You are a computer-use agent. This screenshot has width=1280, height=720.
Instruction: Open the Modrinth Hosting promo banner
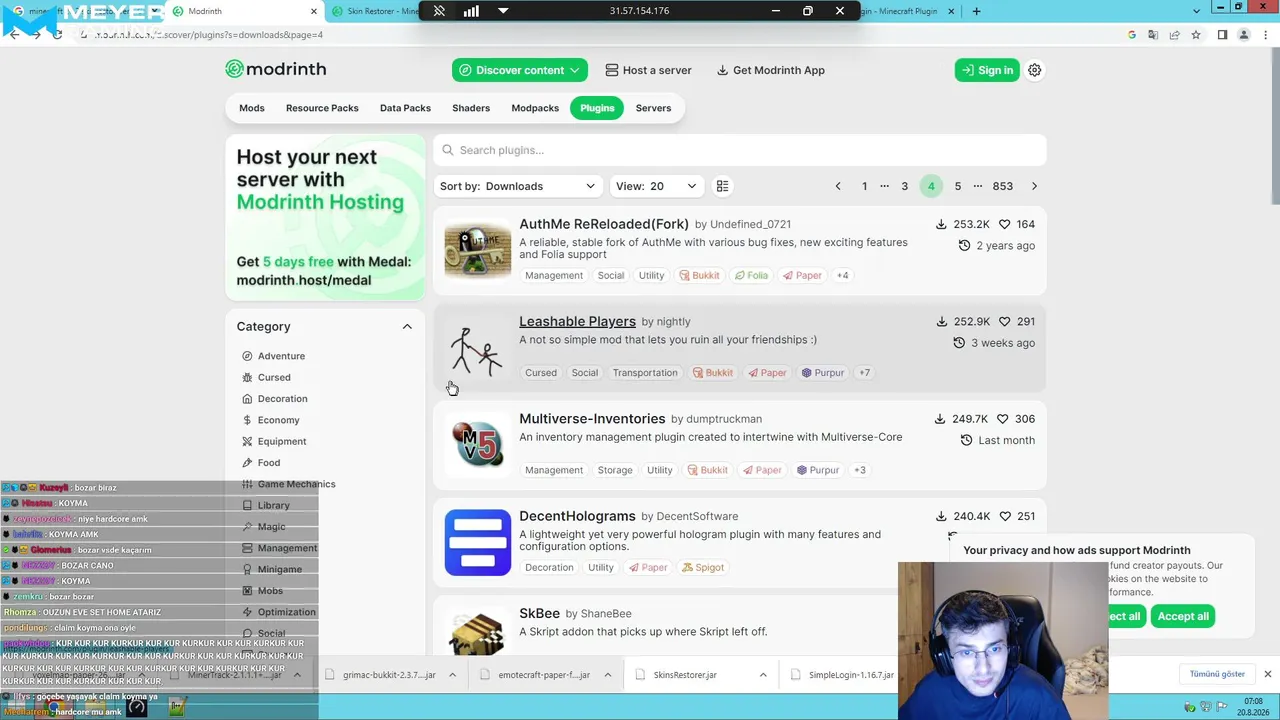pyautogui.click(x=325, y=217)
